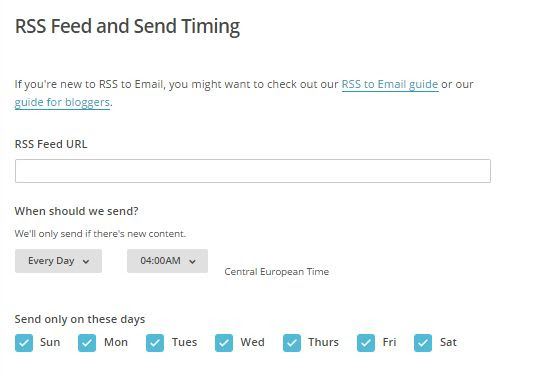Open the 04:00AM send time dropdown
557x381 pixels.
[167, 261]
